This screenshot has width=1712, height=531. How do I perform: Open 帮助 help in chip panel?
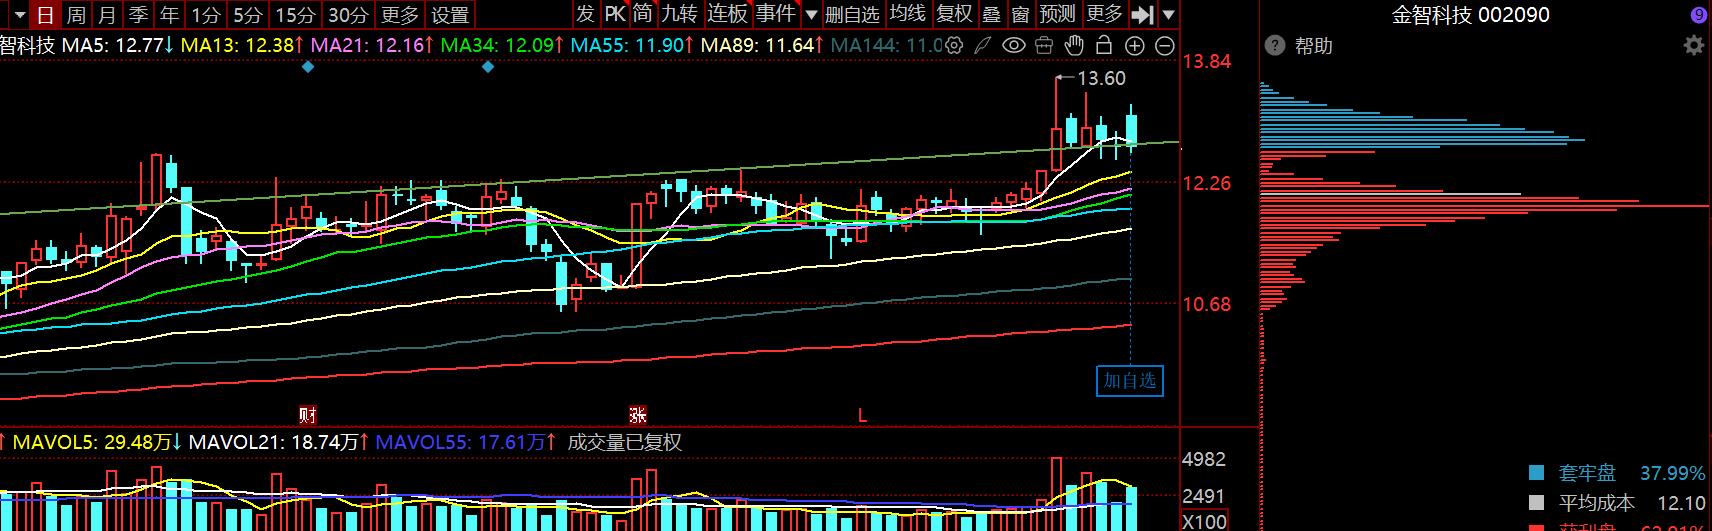coord(1314,46)
